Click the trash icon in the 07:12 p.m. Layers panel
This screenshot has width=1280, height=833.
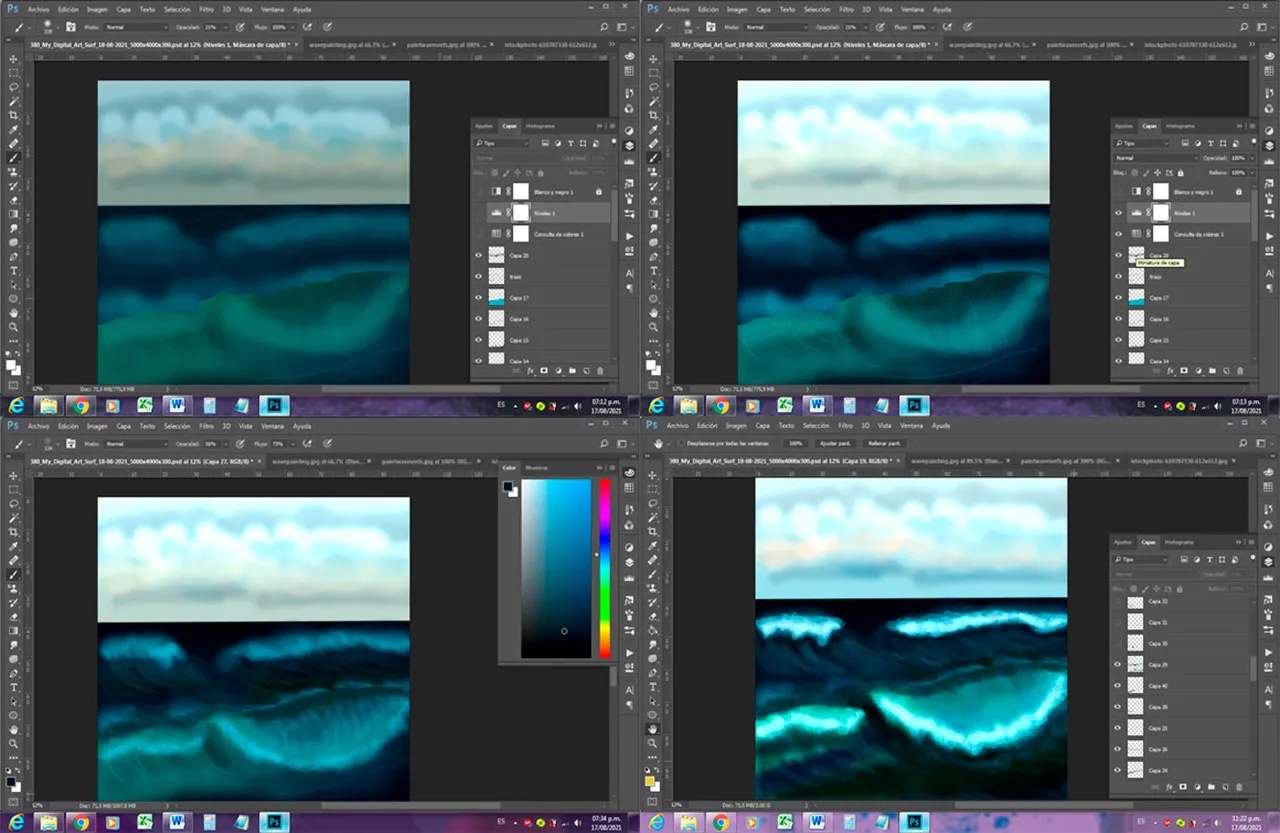coord(600,370)
